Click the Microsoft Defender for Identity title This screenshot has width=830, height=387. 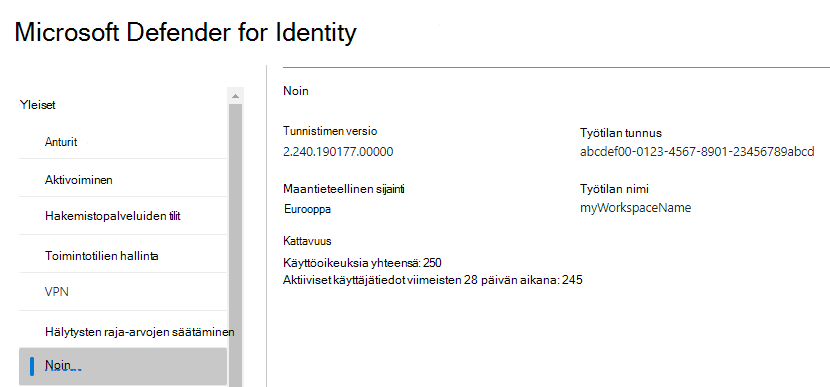185,33
